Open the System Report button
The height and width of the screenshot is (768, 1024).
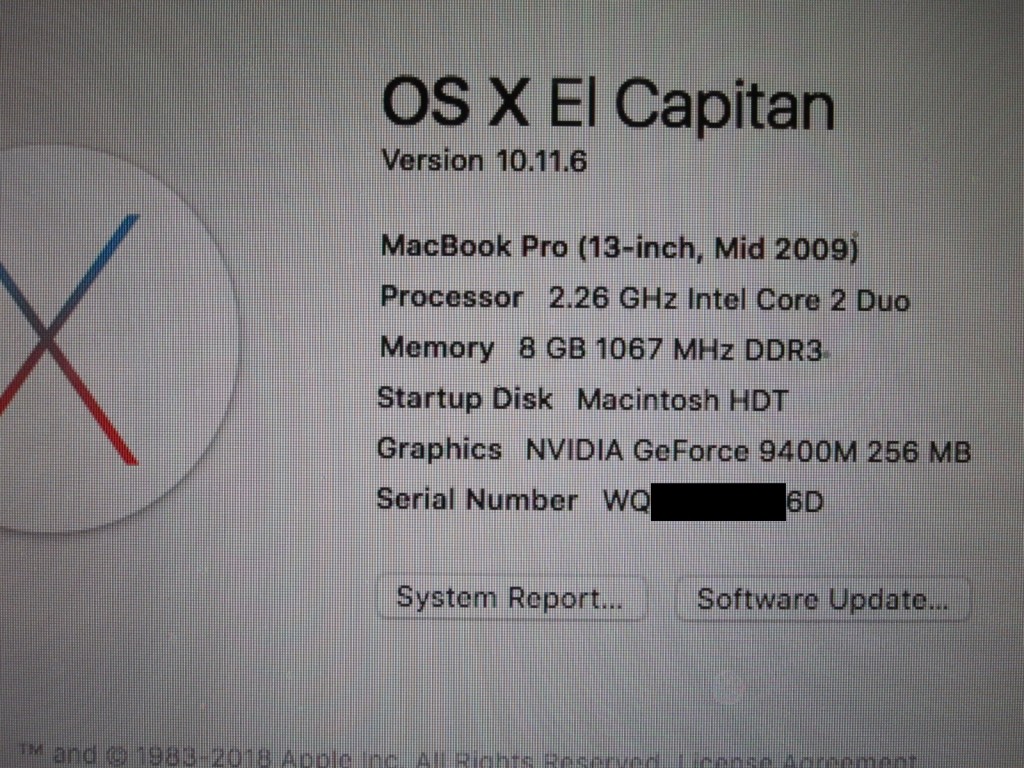(511, 598)
